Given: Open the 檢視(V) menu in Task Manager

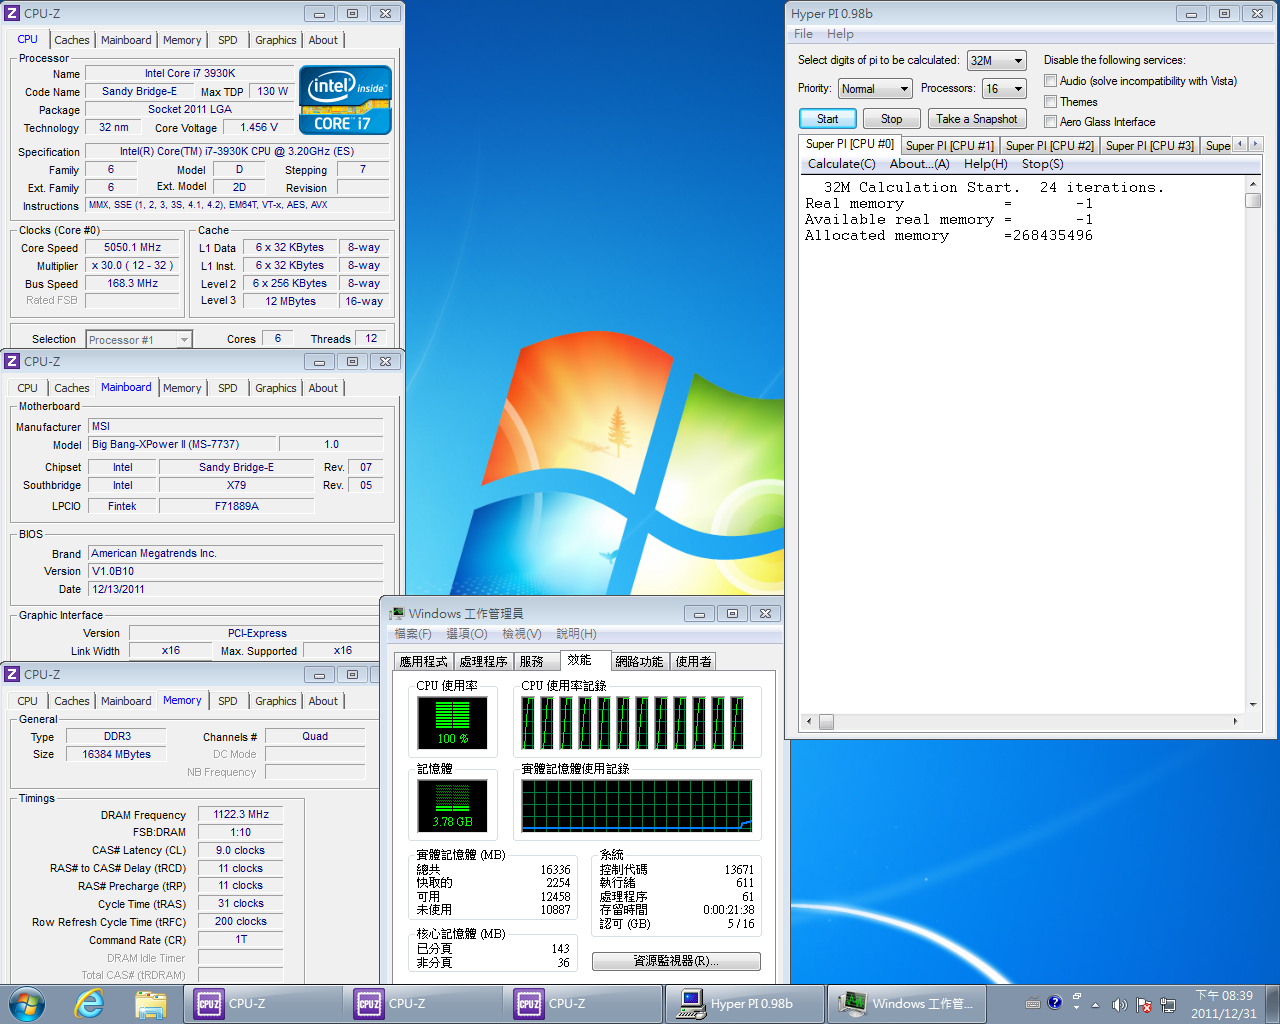Looking at the screenshot, I should coord(521,634).
